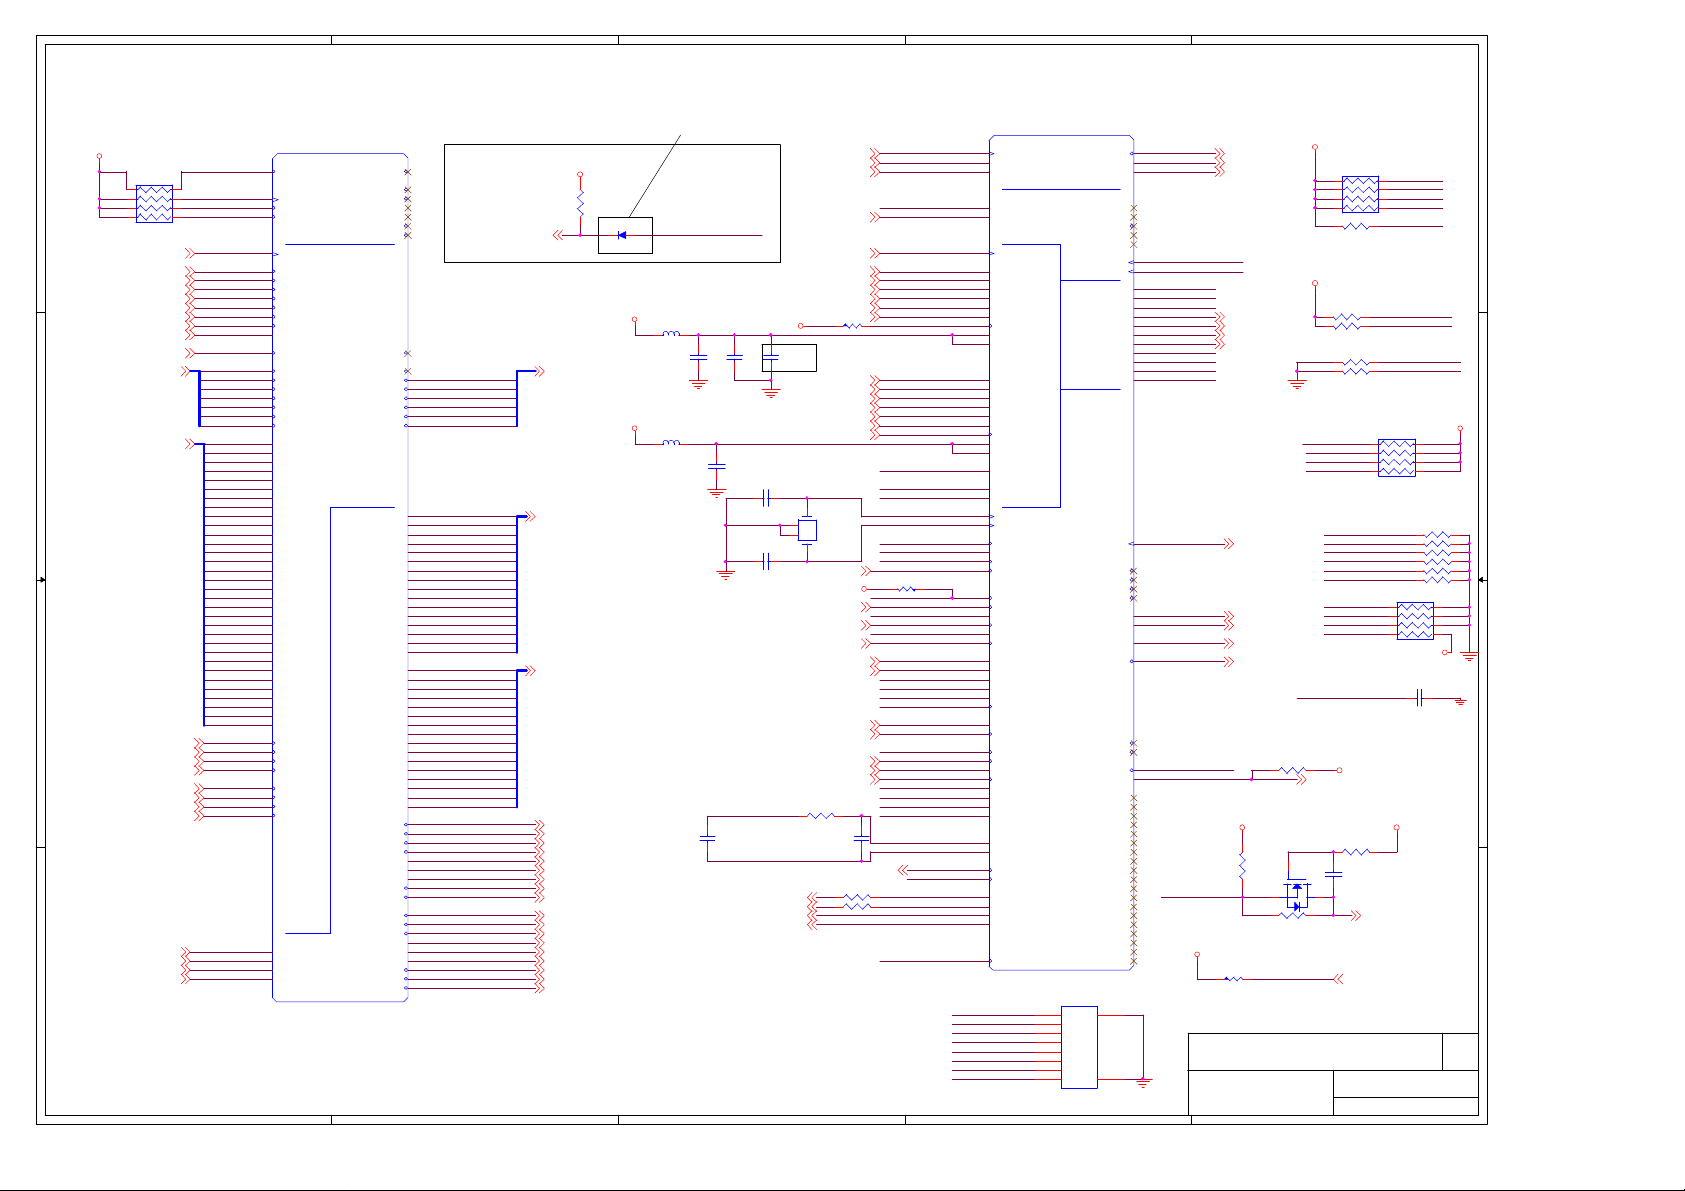Click the eight-pin rectangular component at bottom
Viewport: 1685px width, 1191px height.
coord(1079,1047)
